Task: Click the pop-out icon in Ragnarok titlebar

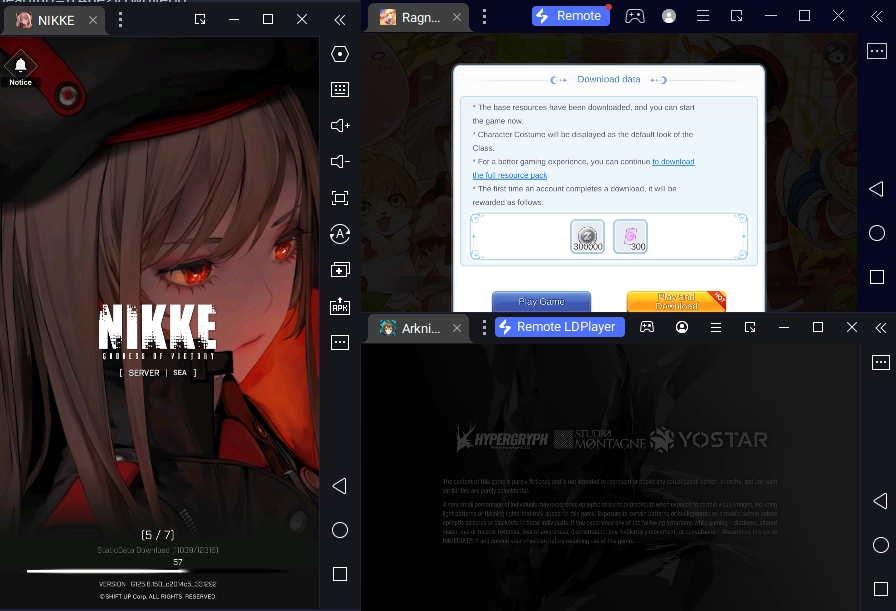Action: (x=737, y=16)
